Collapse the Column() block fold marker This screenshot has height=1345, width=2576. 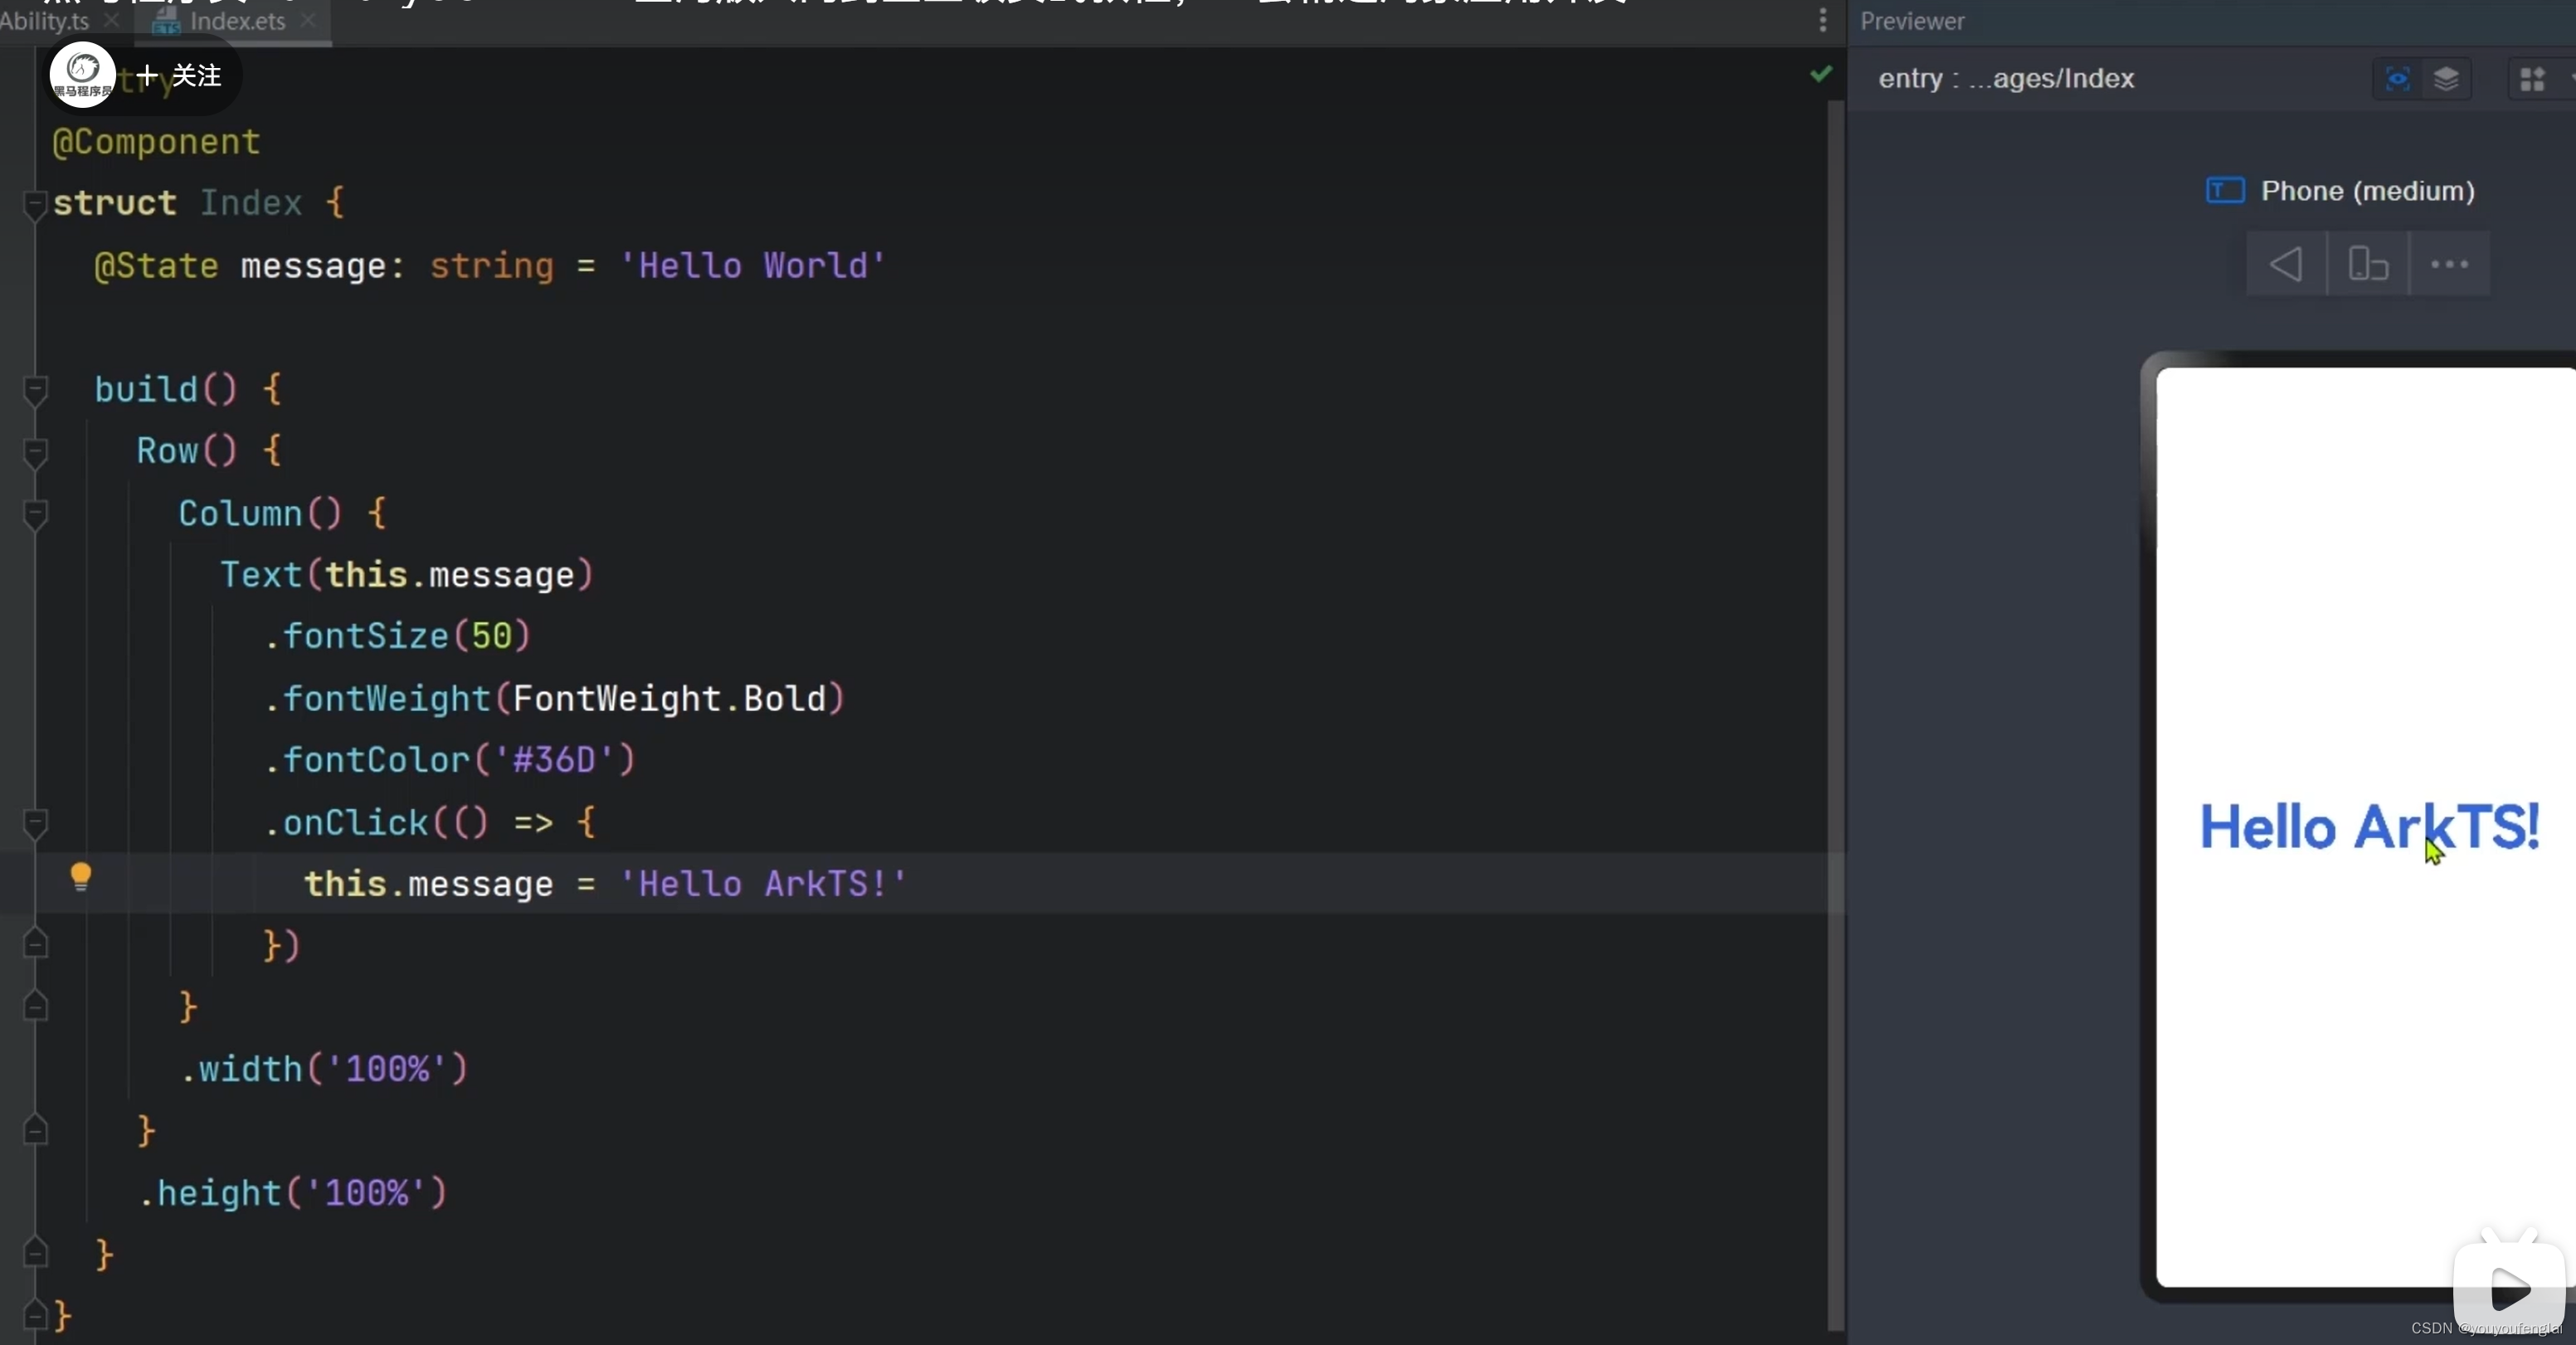click(x=35, y=514)
